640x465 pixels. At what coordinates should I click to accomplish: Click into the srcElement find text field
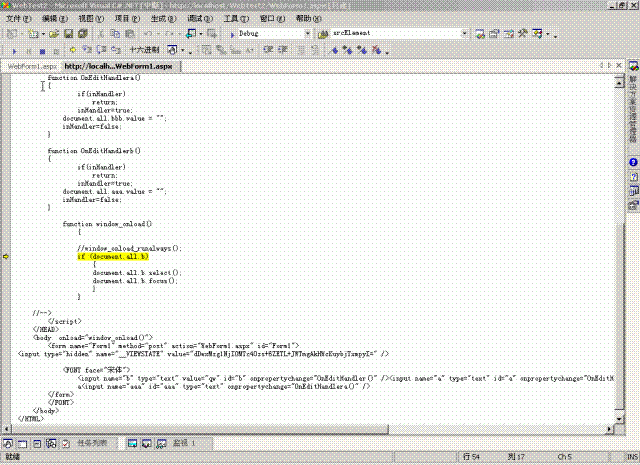click(x=395, y=33)
